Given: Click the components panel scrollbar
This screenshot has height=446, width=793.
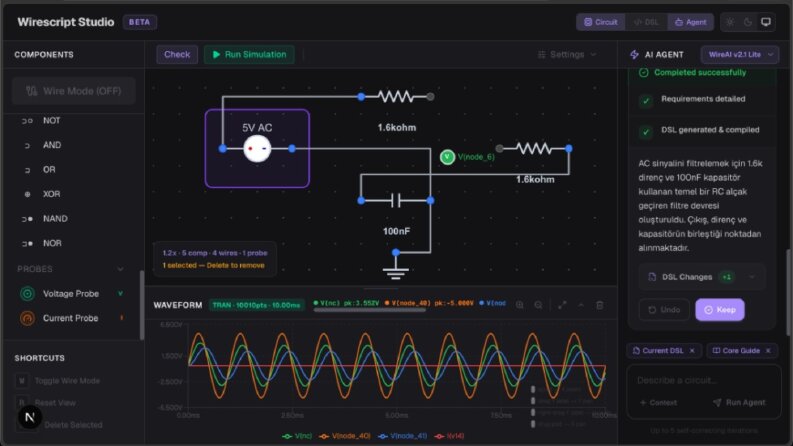Looking at the screenshot, I should pos(142,305).
